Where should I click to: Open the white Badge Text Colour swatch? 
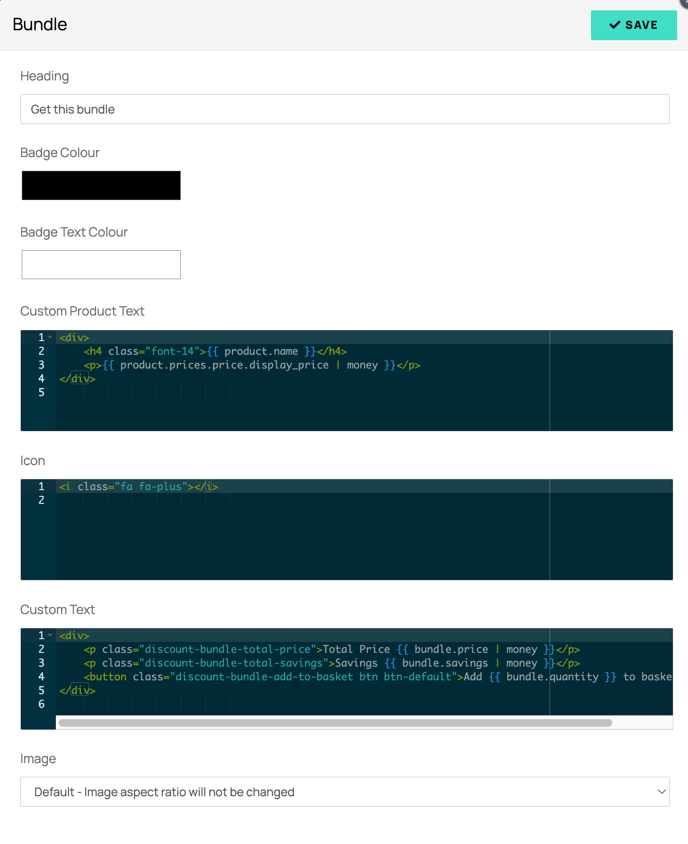click(x=101, y=265)
